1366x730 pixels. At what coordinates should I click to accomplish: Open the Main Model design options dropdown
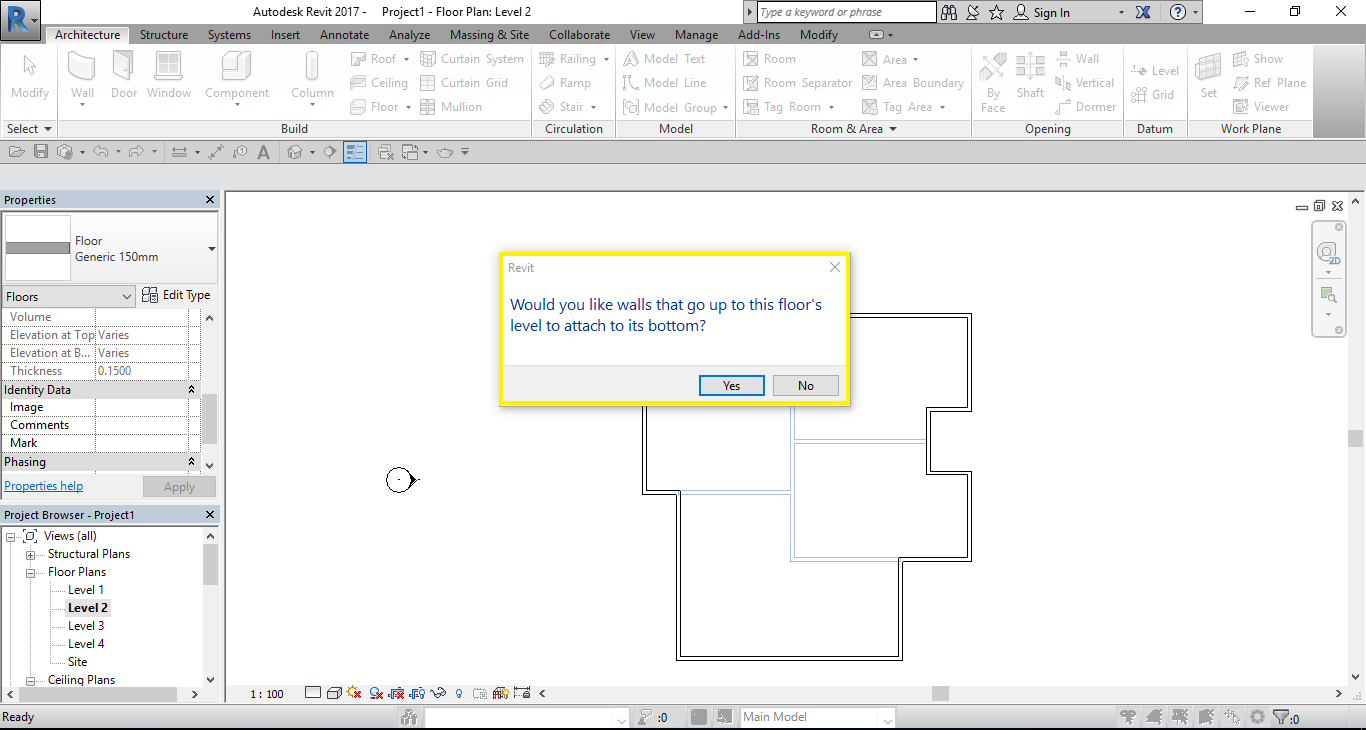[x=887, y=718]
